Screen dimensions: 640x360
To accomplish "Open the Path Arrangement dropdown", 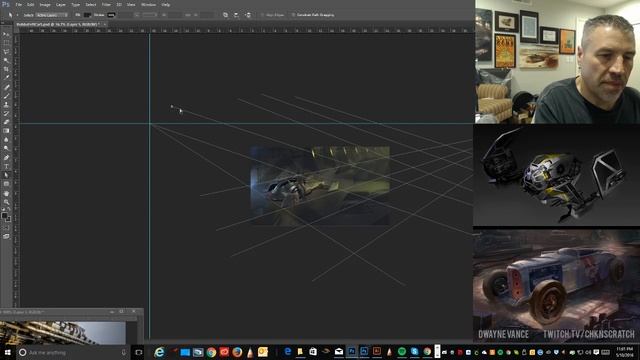I will point(248,15).
